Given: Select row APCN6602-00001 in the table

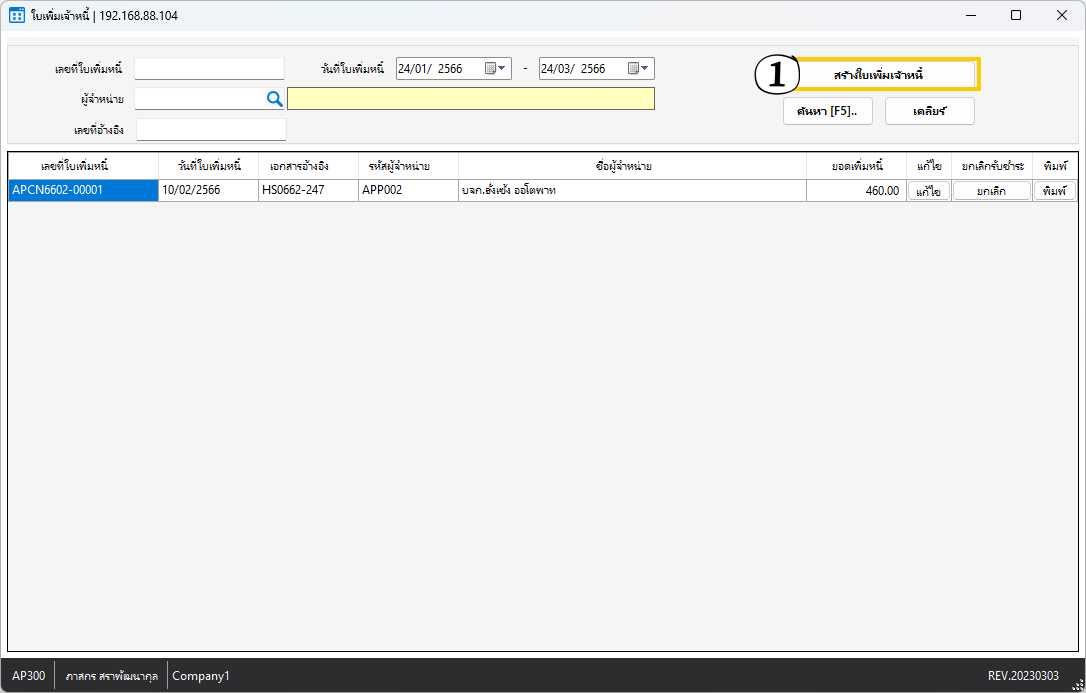Looking at the screenshot, I should pos(82,190).
